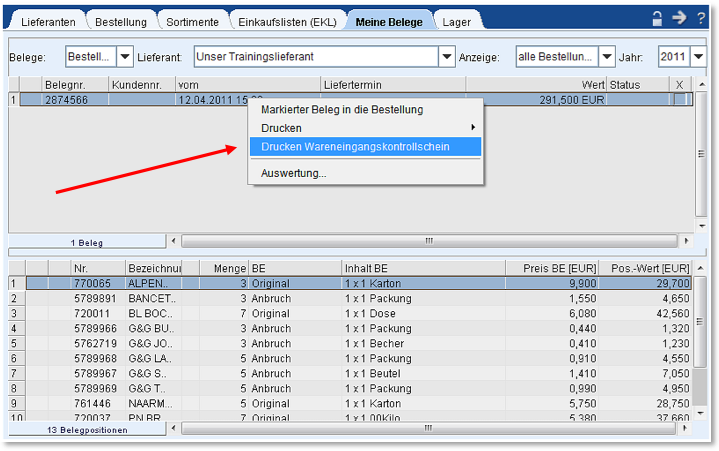719x451 pixels.
Task: Open help via the question mark icon
Action: click(701, 18)
